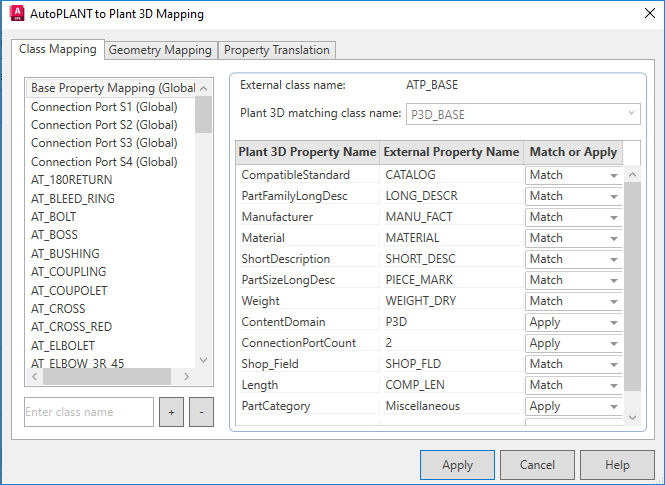Select AT_COUPOLET in class list
The height and width of the screenshot is (485, 665).
[69, 290]
